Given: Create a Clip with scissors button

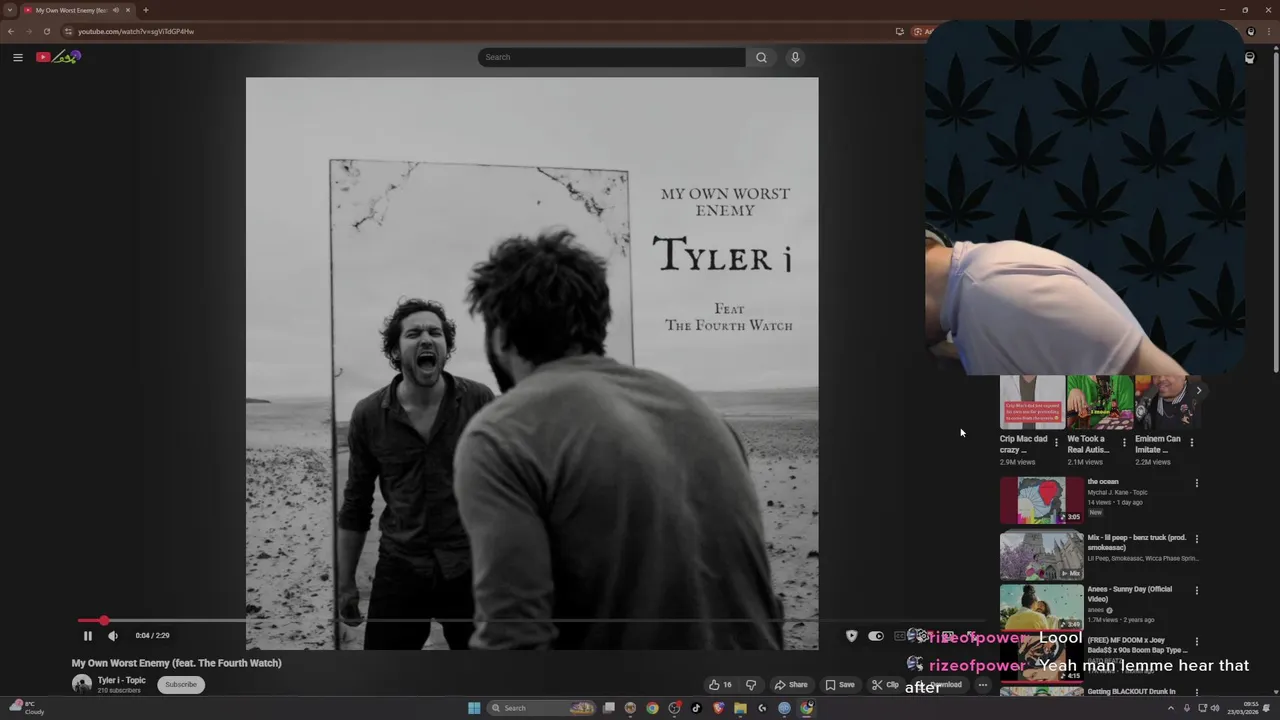Looking at the screenshot, I should point(886,685).
